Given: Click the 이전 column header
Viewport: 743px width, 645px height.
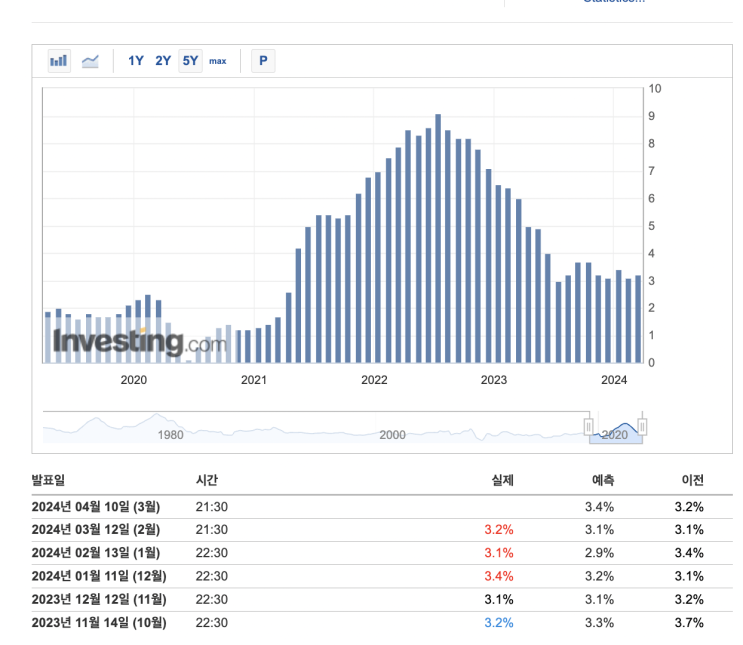Looking at the screenshot, I should tap(693, 480).
